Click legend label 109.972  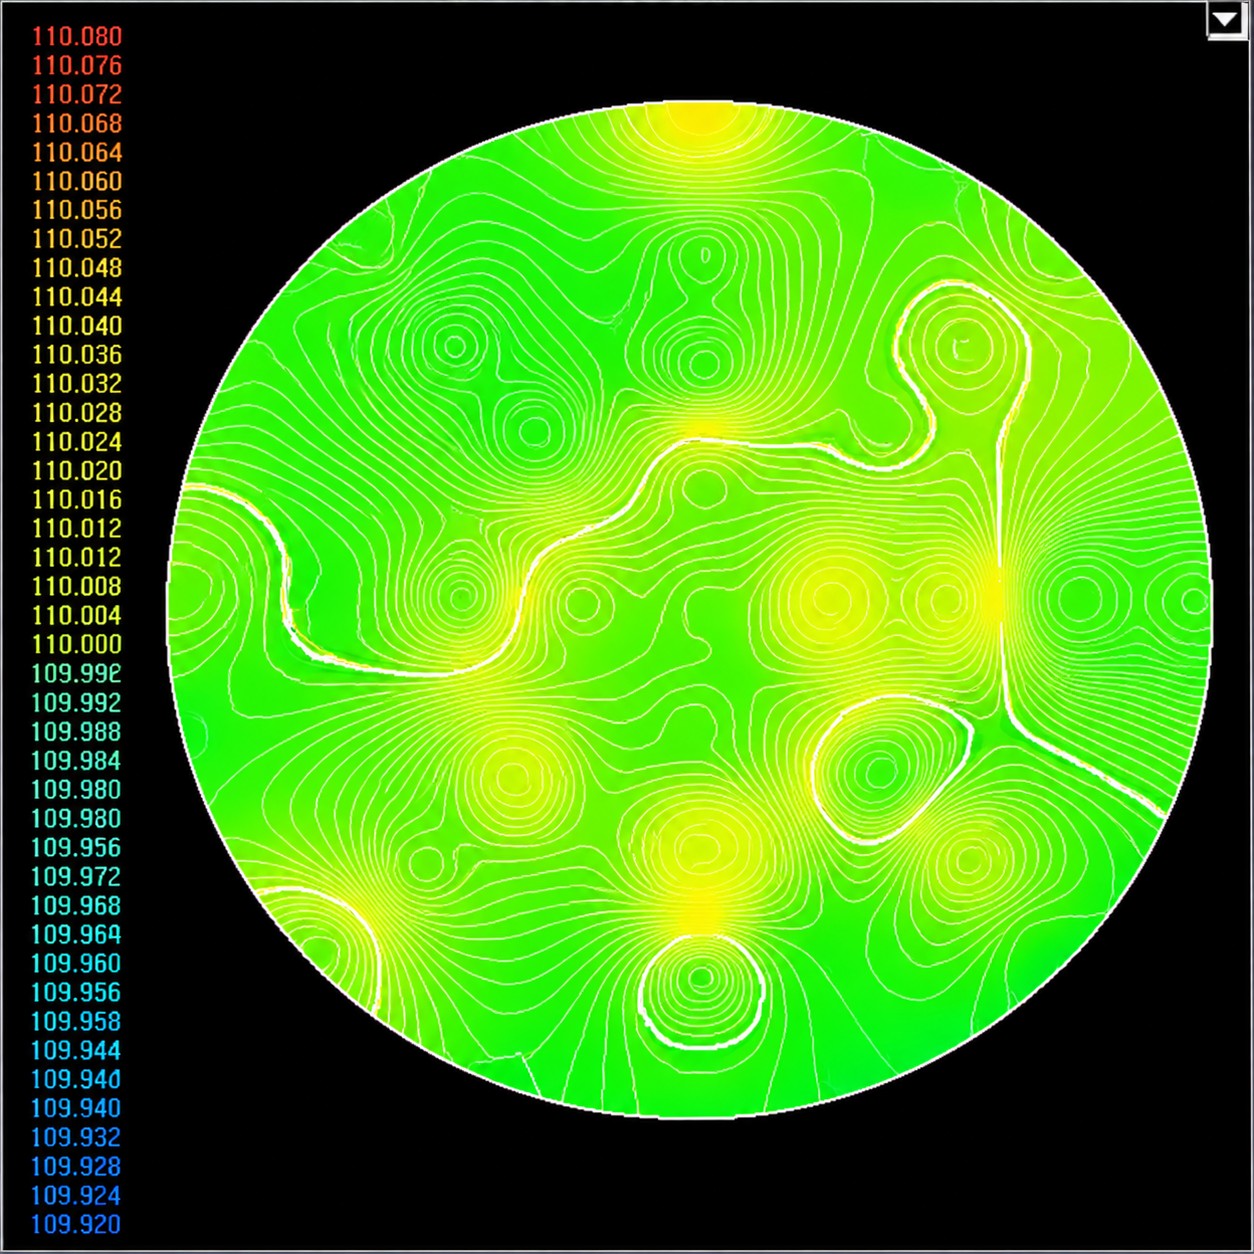(77, 877)
